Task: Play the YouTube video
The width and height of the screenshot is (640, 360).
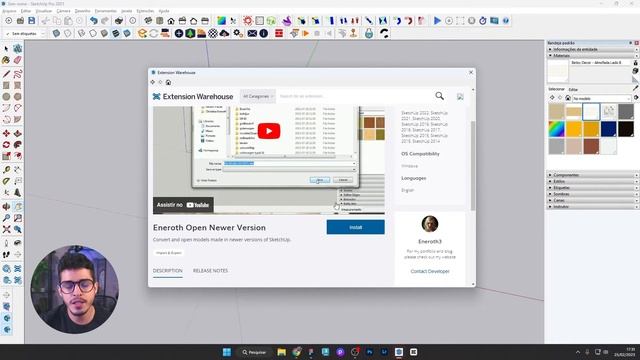Action: pos(269,131)
